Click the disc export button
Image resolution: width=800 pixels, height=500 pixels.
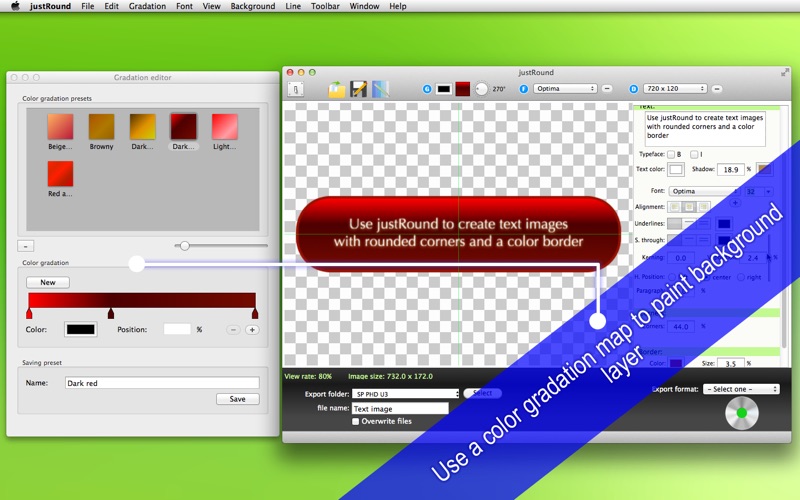742,413
